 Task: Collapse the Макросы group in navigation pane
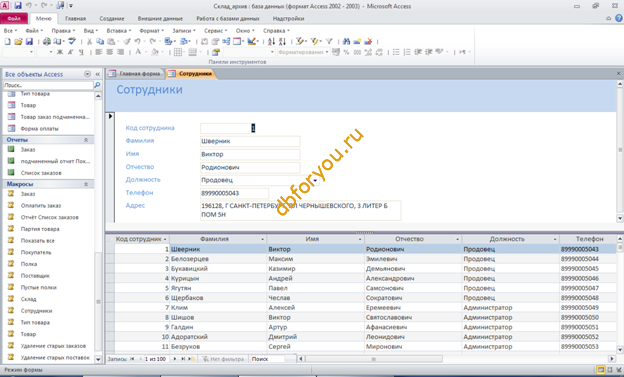point(86,184)
